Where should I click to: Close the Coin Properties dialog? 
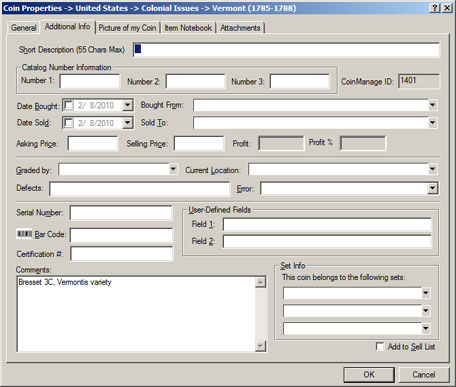[x=447, y=8]
